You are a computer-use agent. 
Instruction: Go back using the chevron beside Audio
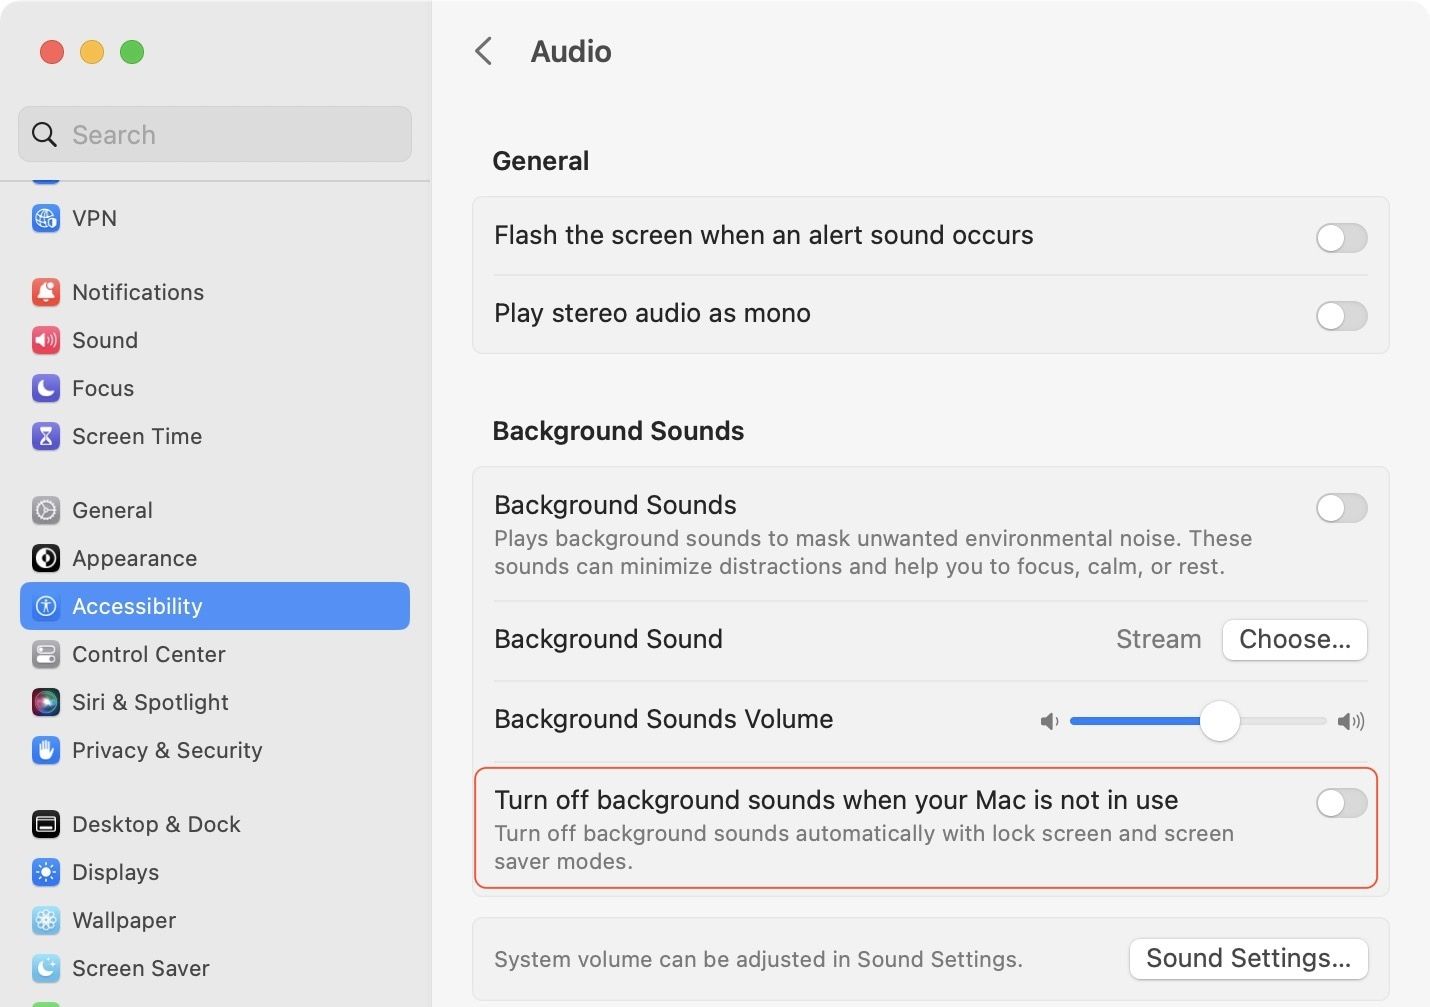484,51
